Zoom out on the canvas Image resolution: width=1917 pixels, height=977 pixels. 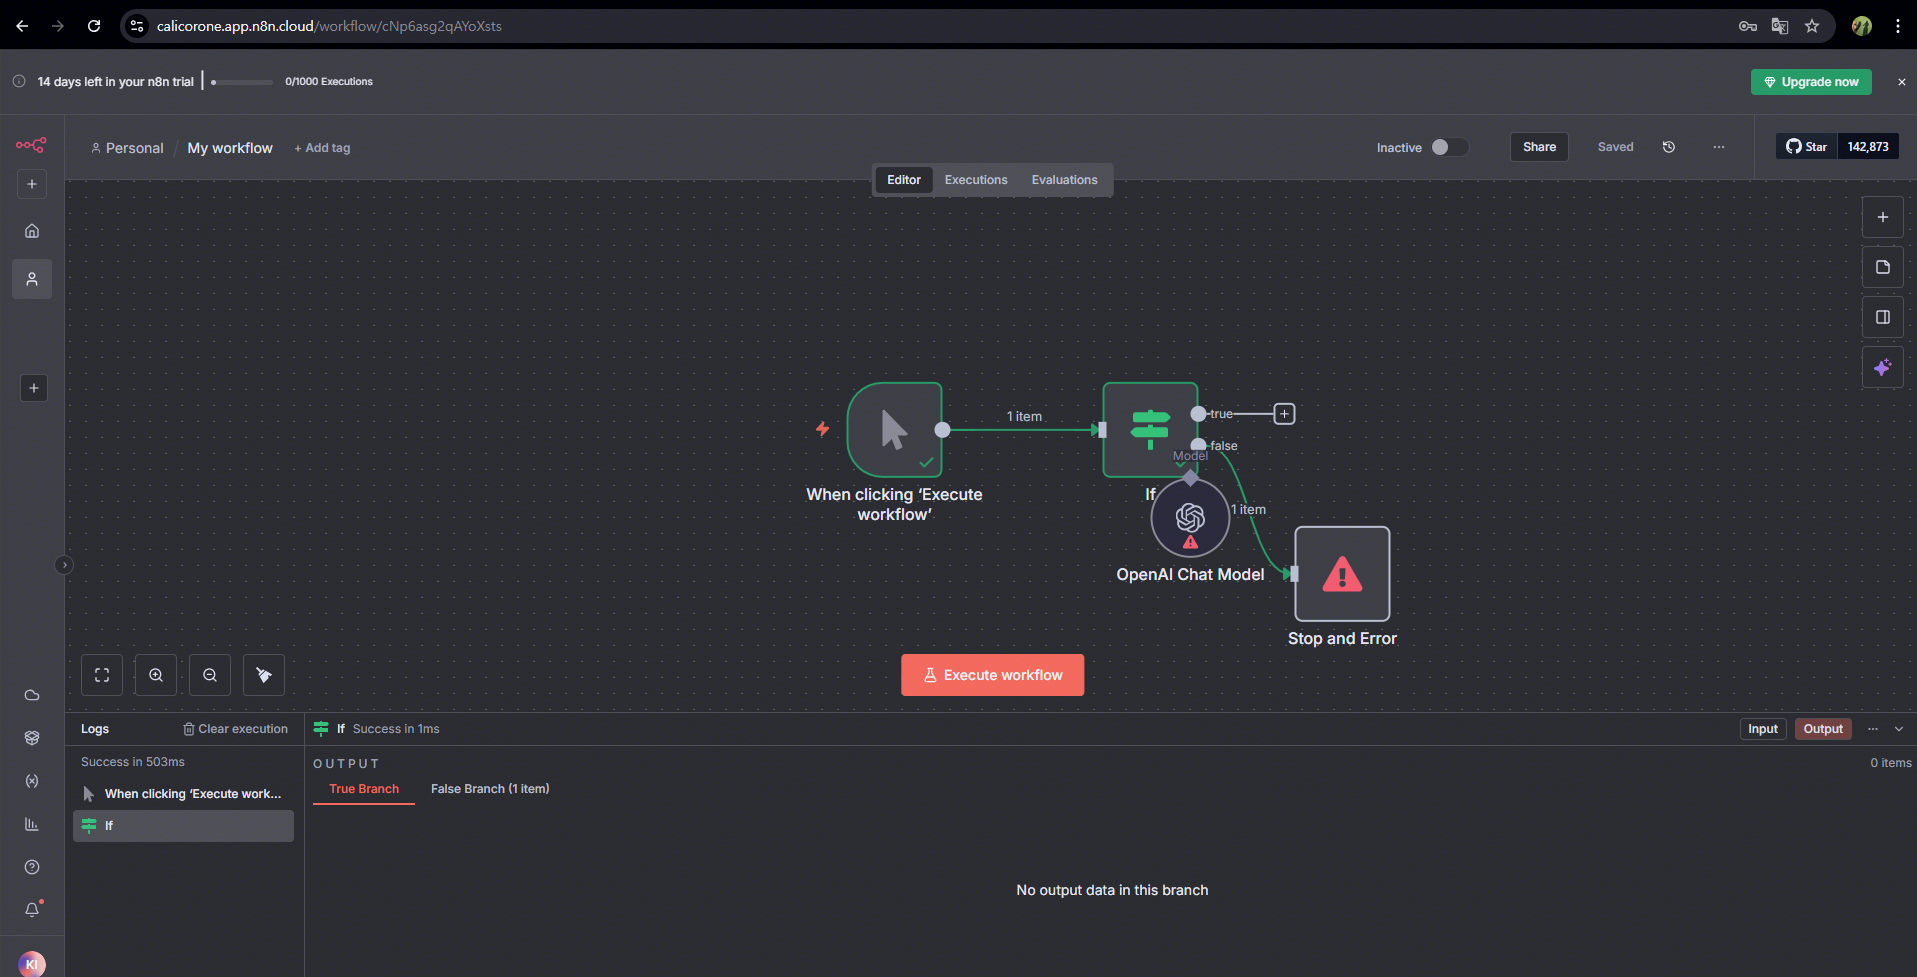(210, 675)
